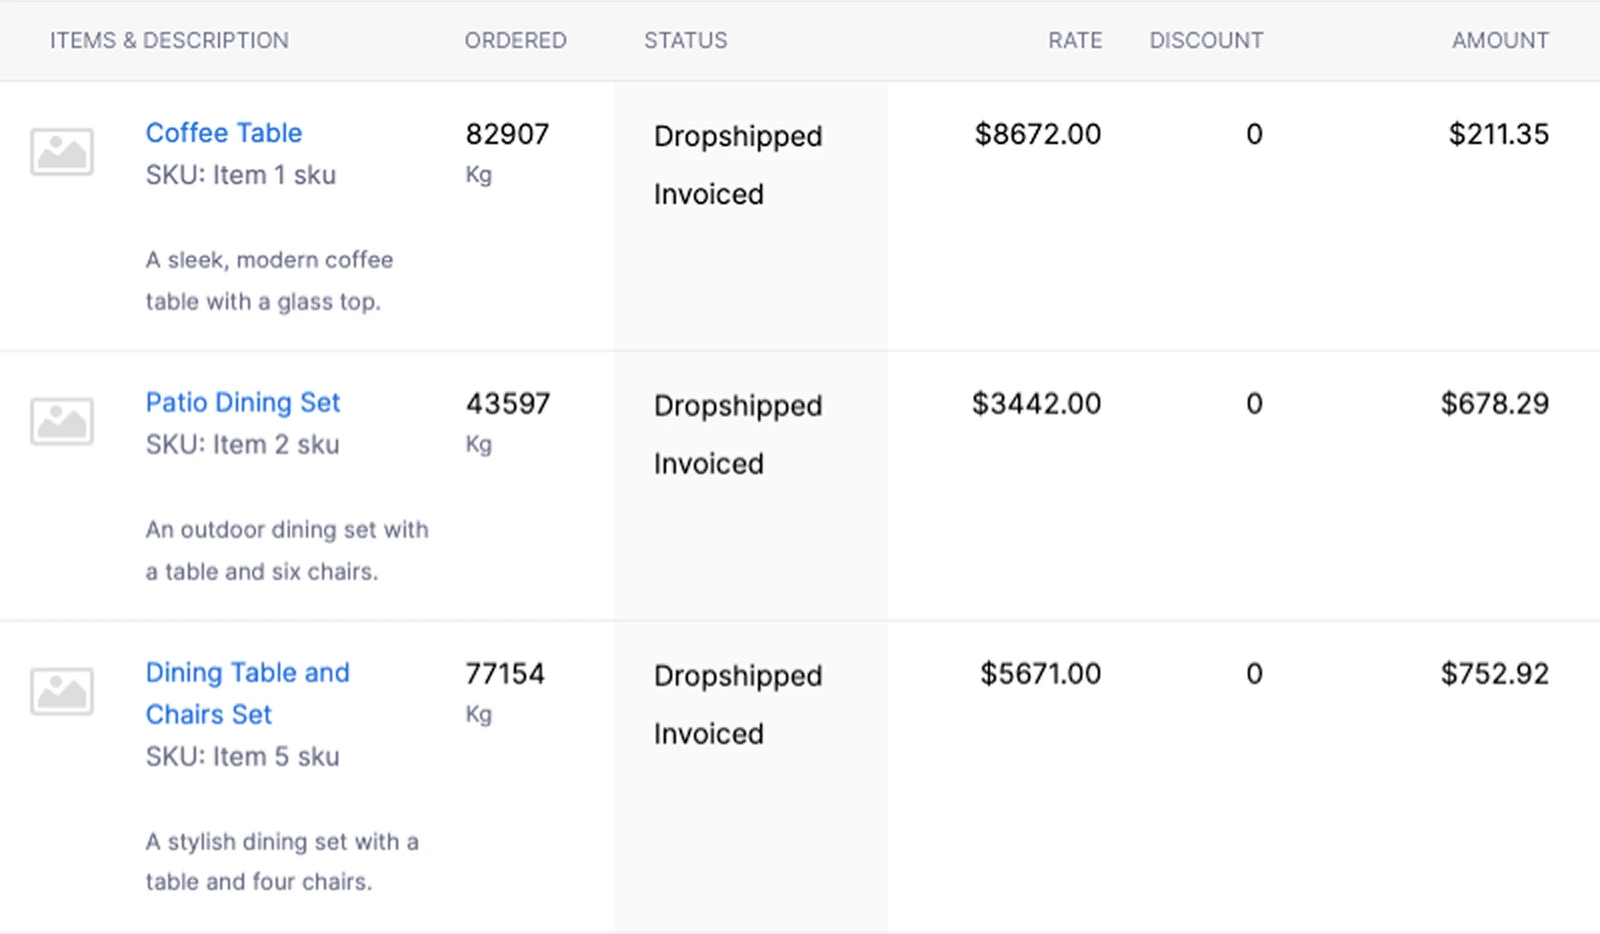Click Invoiced status for Dining Table set

pos(709,734)
